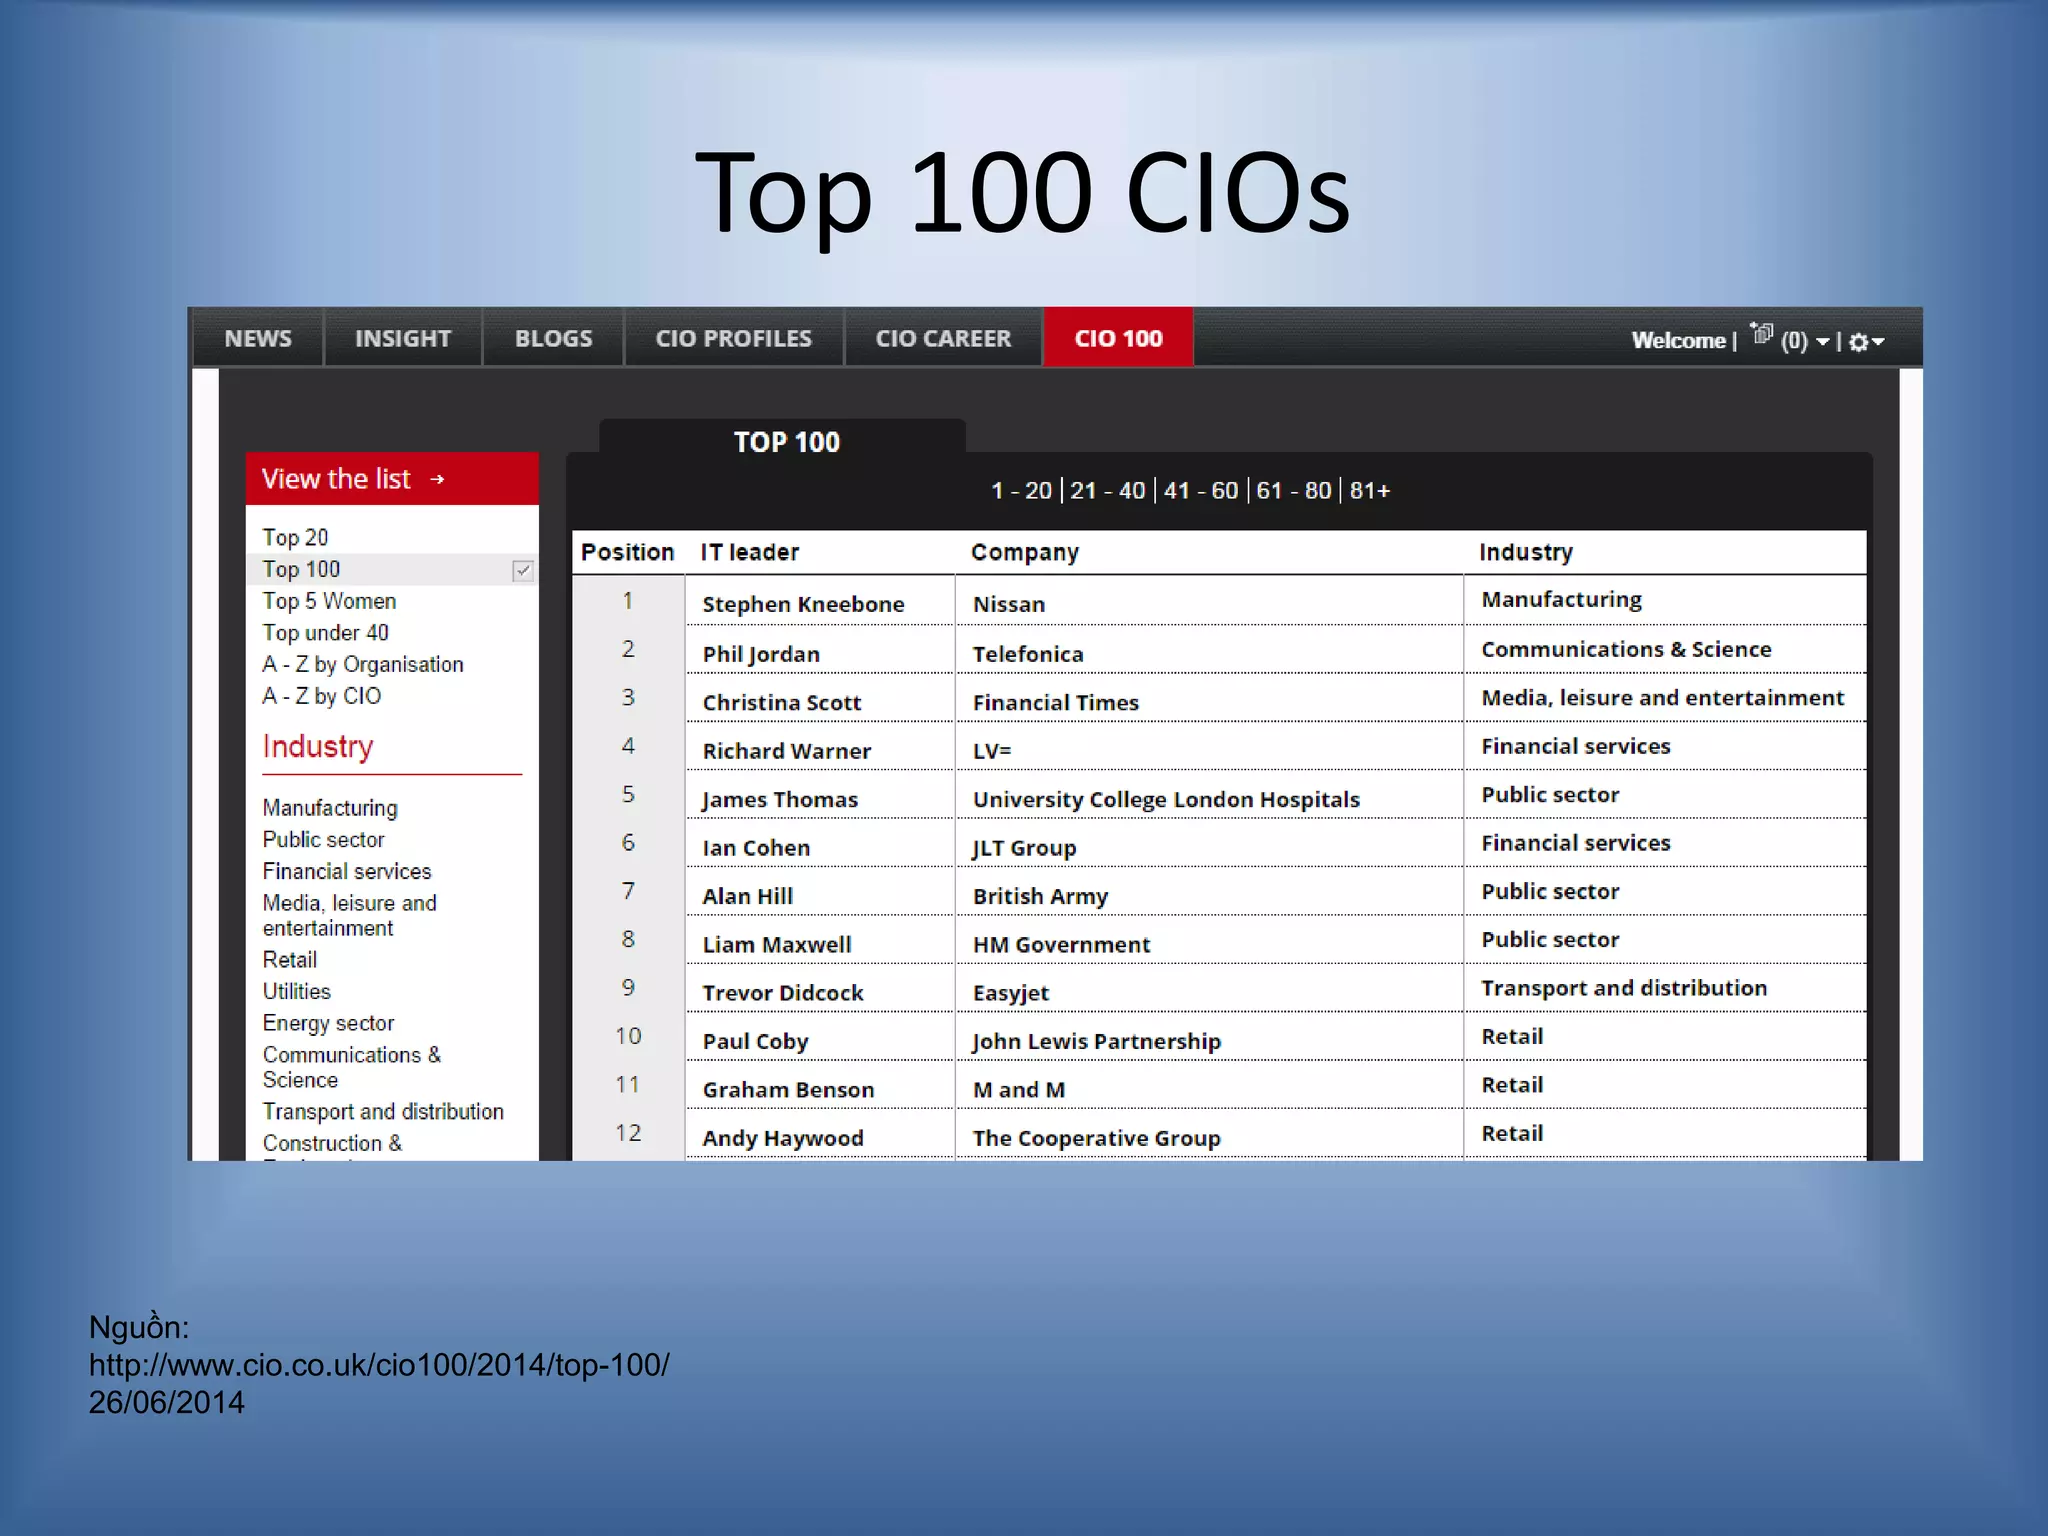The image size is (2048, 1536).
Task: Switch to the INSIGHT tab
Action: (403, 338)
